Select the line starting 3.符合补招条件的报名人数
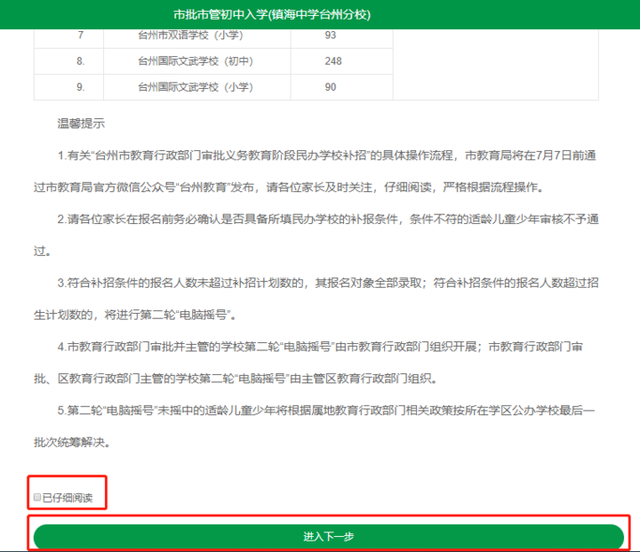640x552 pixels. tap(328, 283)
